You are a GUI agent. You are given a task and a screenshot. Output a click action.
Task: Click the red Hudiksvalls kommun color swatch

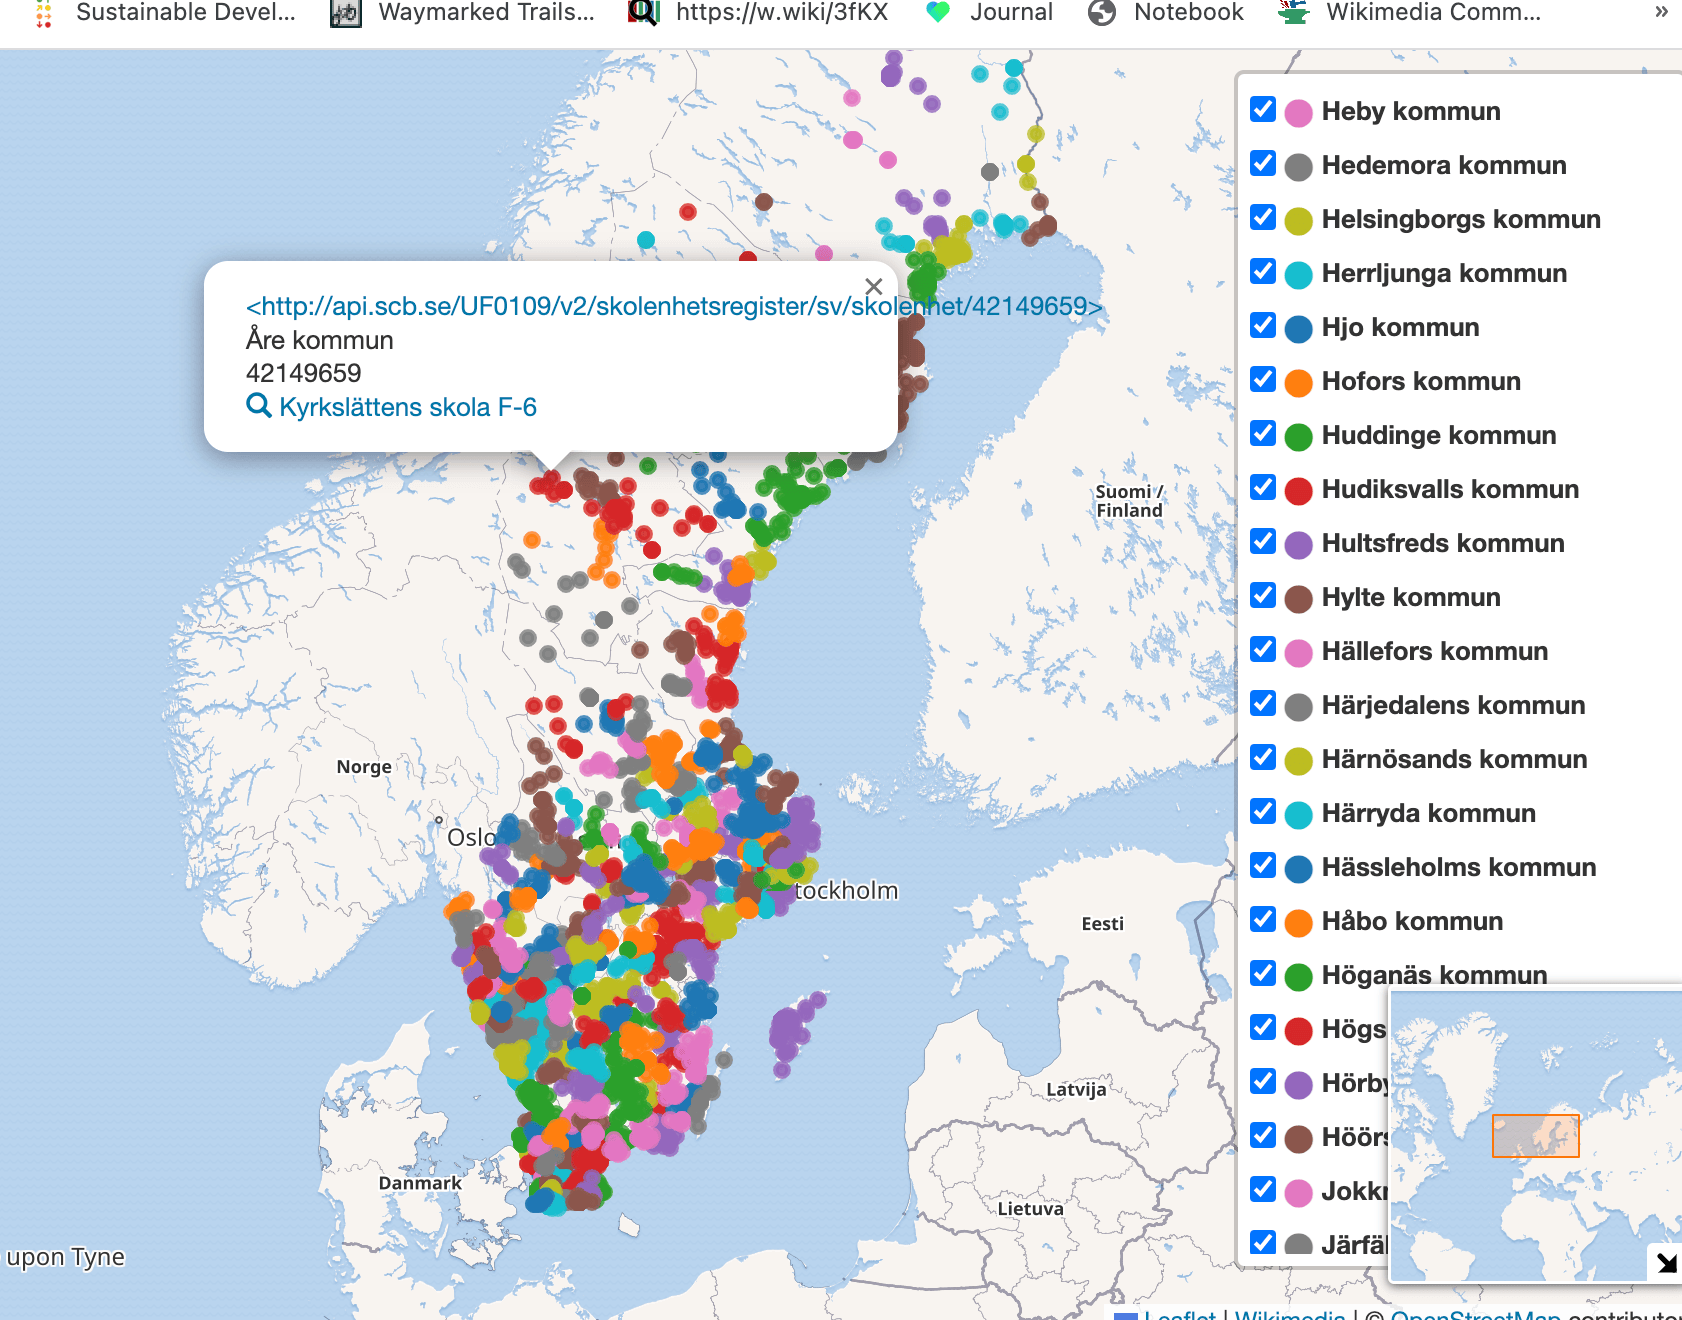1298,491
